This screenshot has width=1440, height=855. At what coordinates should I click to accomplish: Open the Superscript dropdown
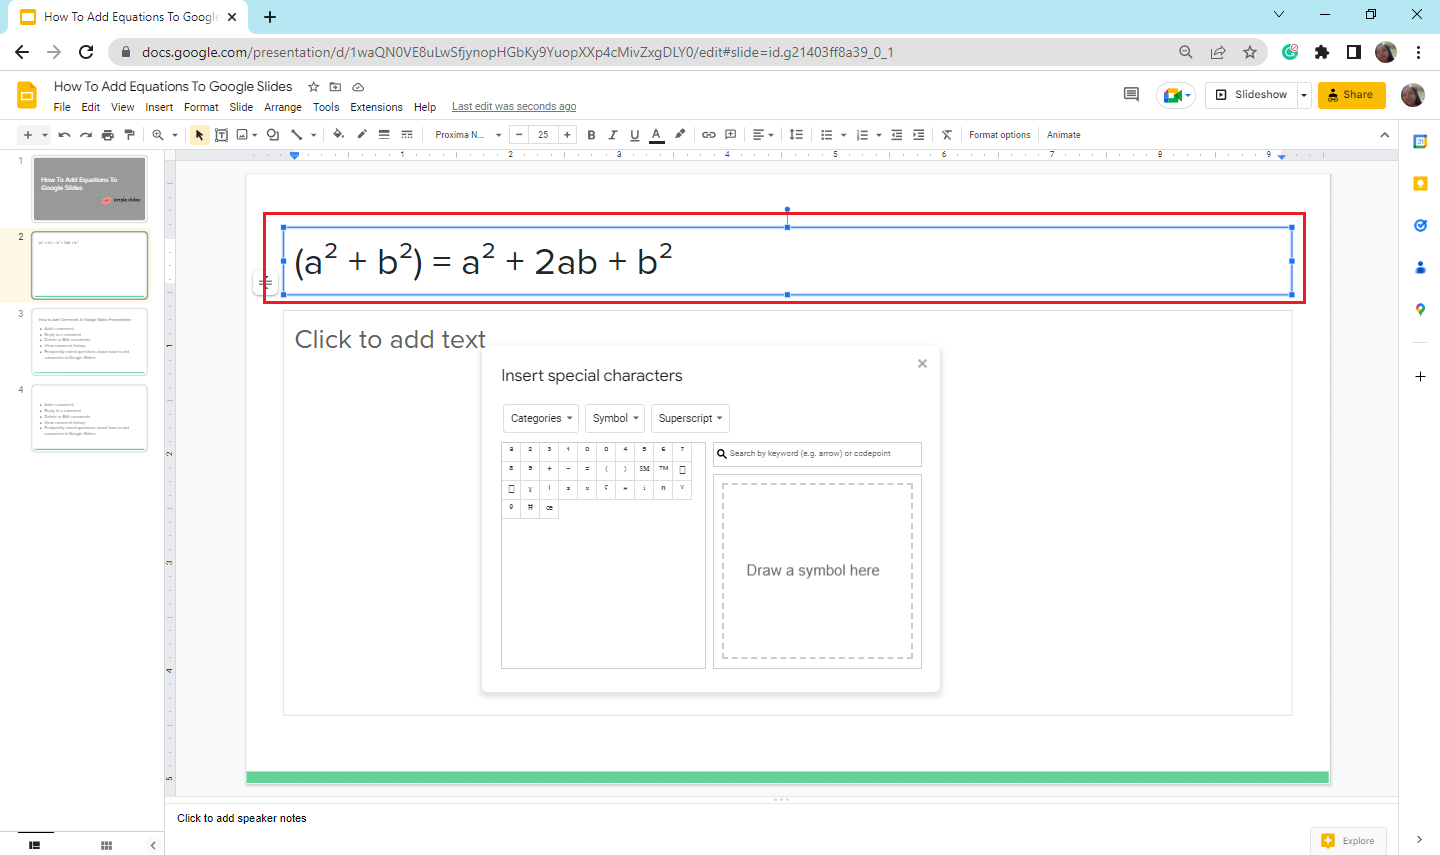click(x=690, y=418)
